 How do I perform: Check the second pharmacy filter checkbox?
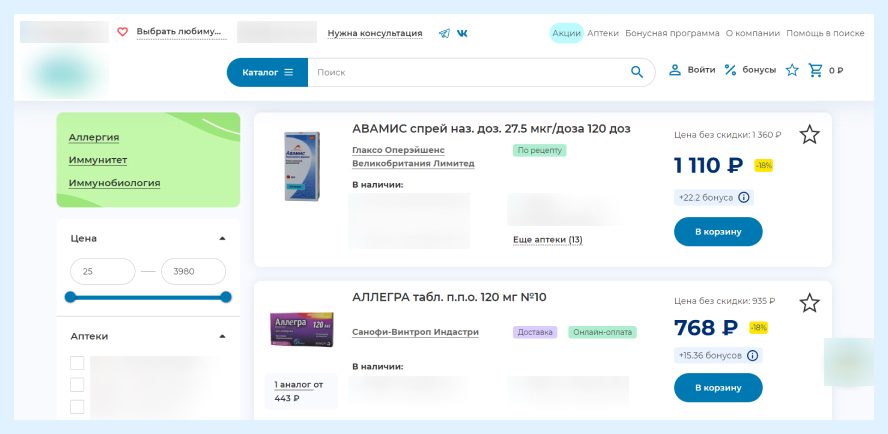point(77,385)
